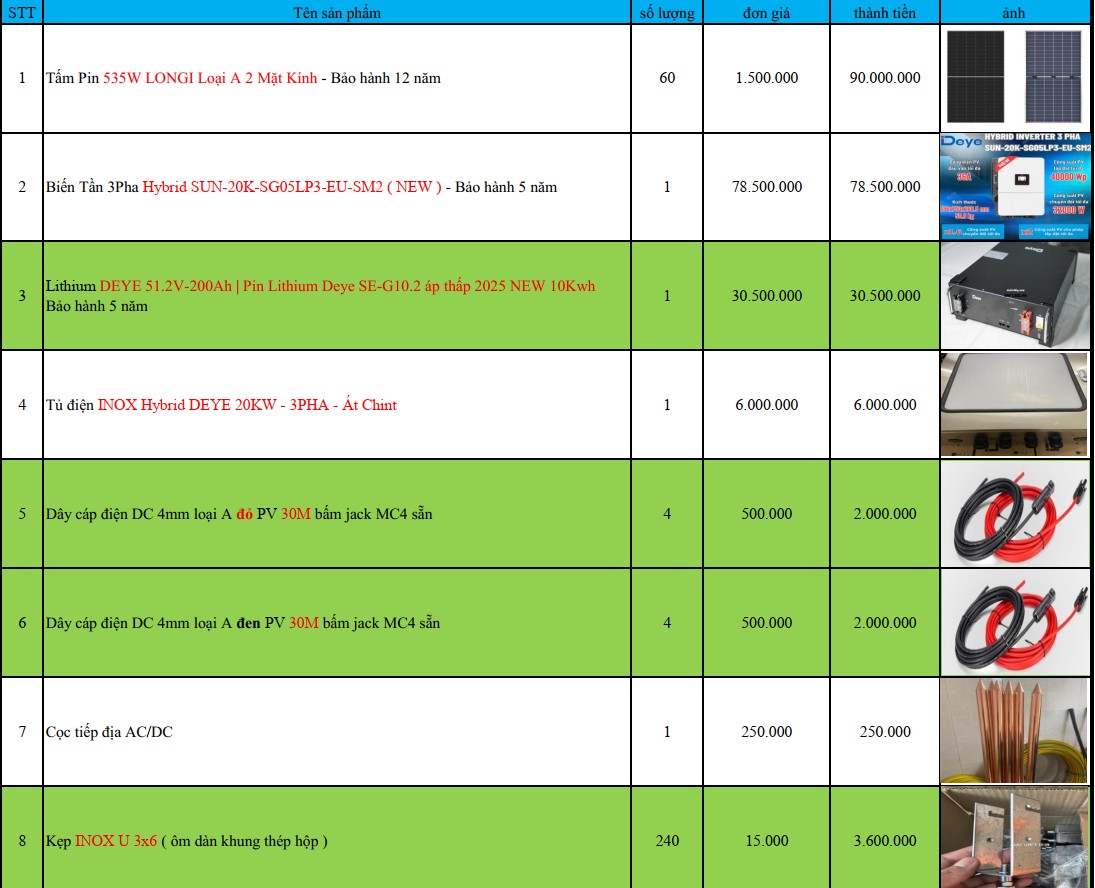1095x888 pixels.
Task: Click the Biến Tần unit price 78.500.000
Action: tap(766, 187)
